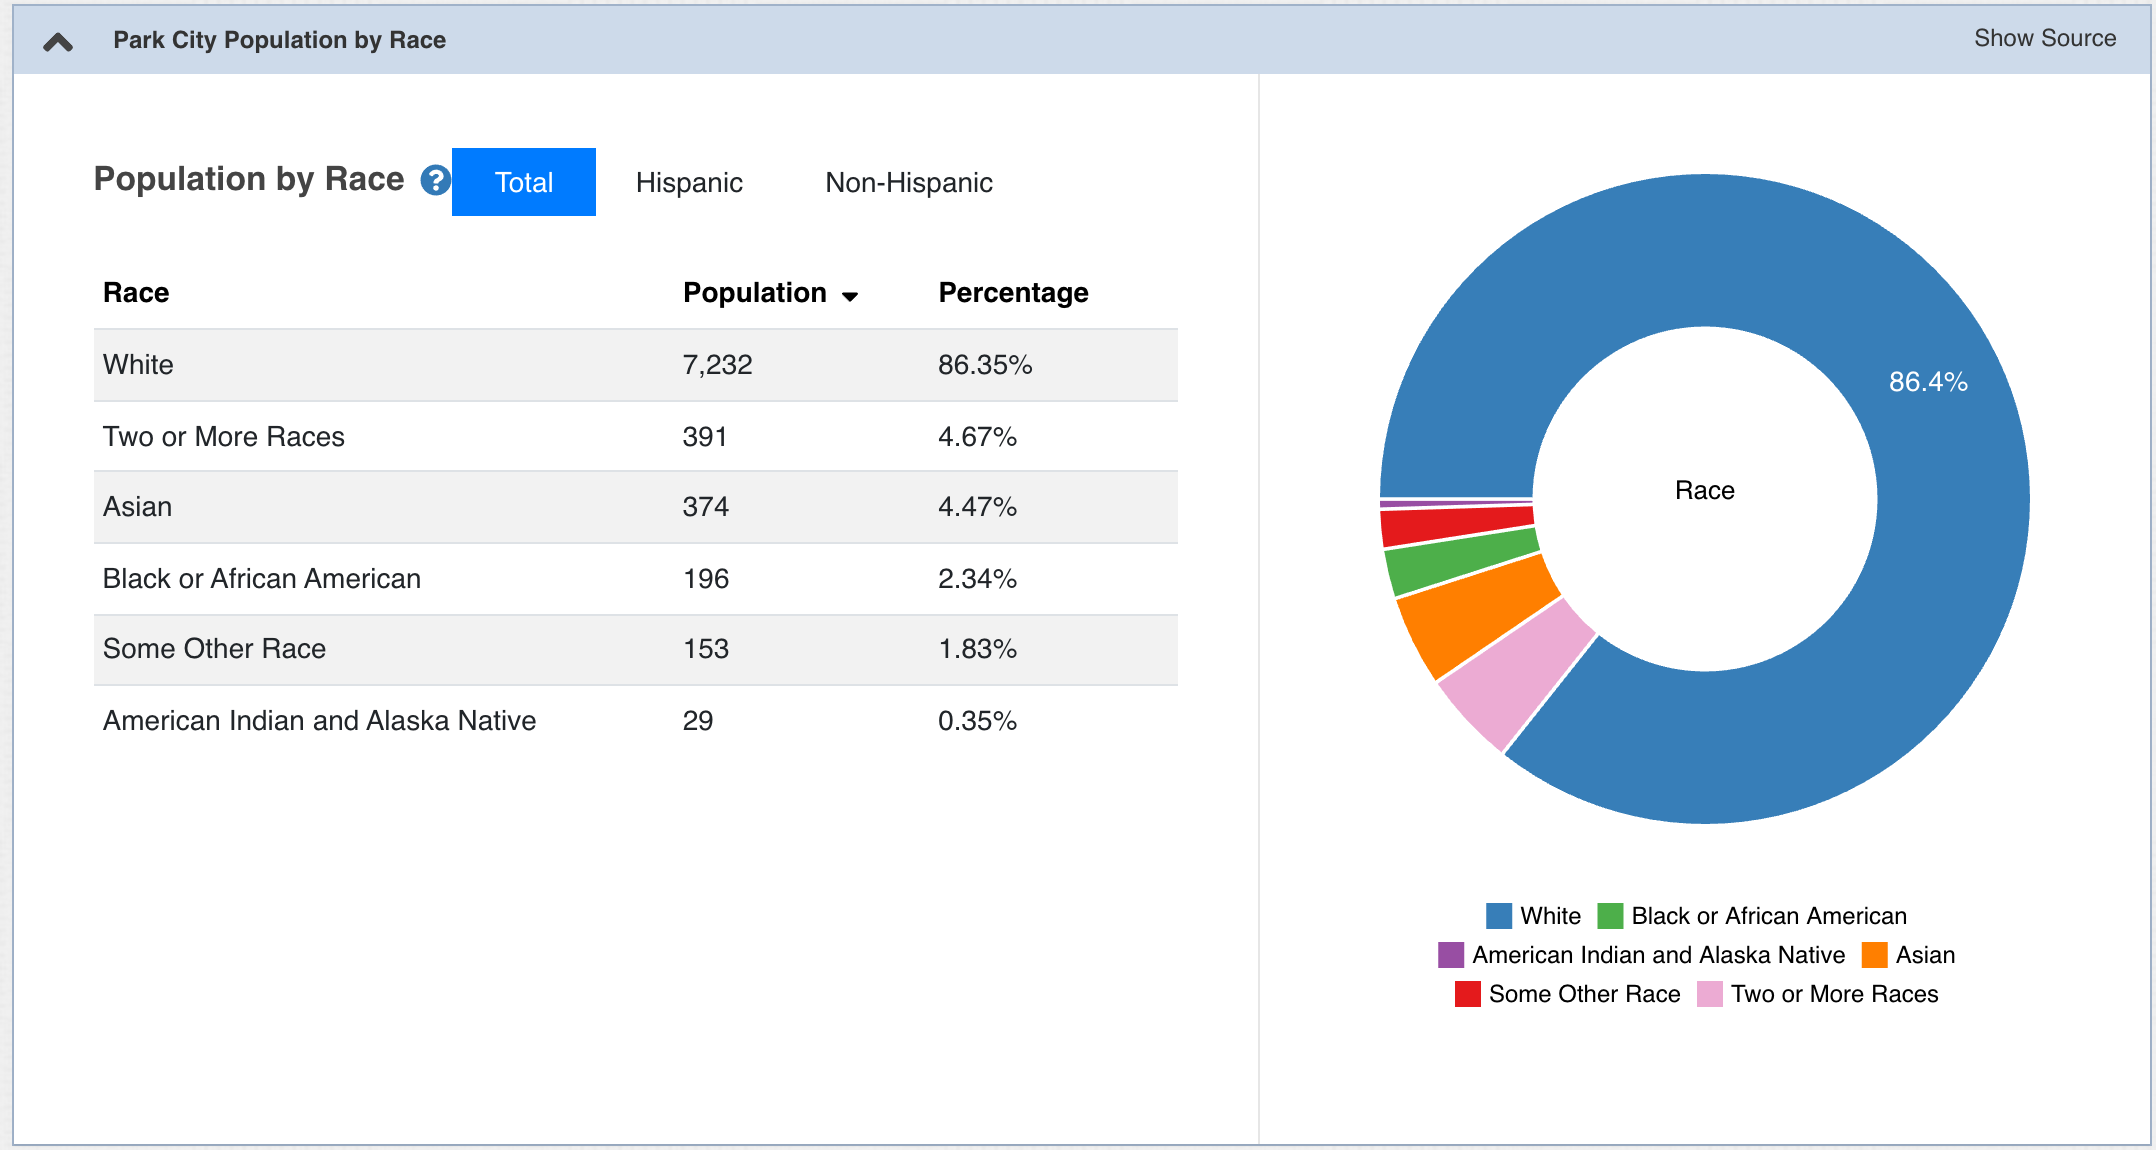Viewport: 2156px width, 1150px height.
Task: Select the Two or More Races row label
Action: click(223, 436)
